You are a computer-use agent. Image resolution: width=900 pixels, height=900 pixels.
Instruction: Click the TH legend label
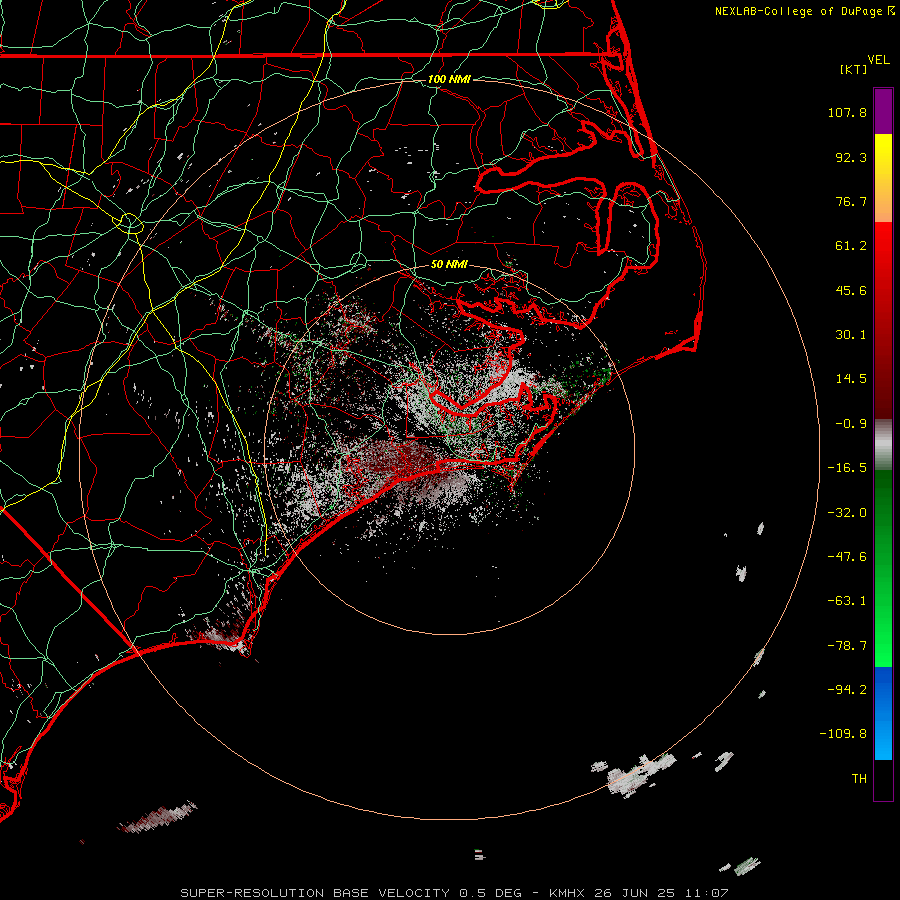coord(859,779)
